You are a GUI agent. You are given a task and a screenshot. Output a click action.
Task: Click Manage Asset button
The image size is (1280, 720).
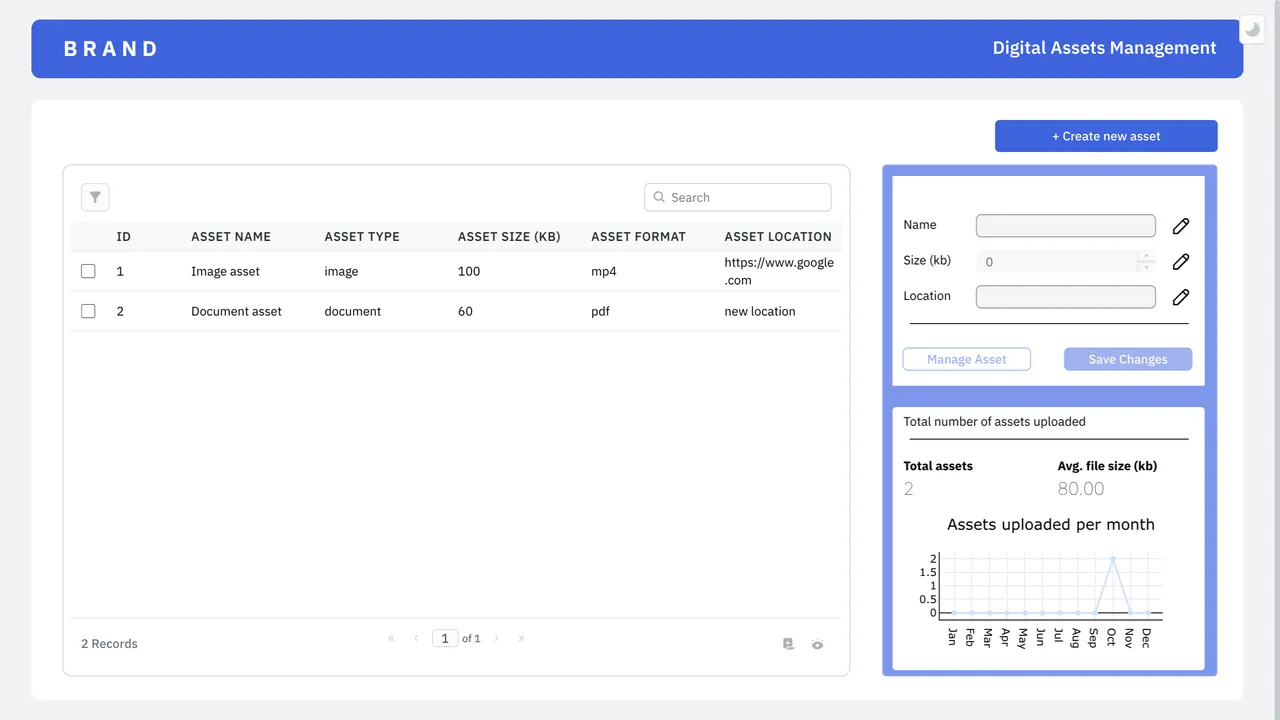tap(966, 359)
